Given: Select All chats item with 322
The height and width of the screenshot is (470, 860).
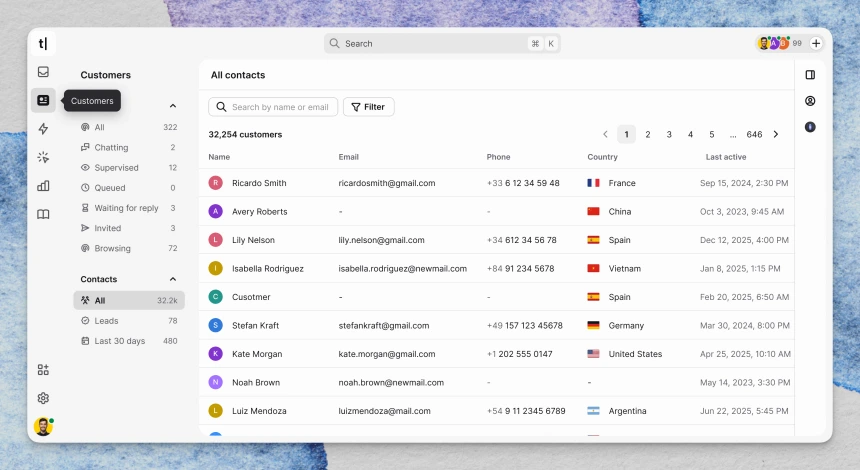Looking at the screenshot, I should pos(129,127).
